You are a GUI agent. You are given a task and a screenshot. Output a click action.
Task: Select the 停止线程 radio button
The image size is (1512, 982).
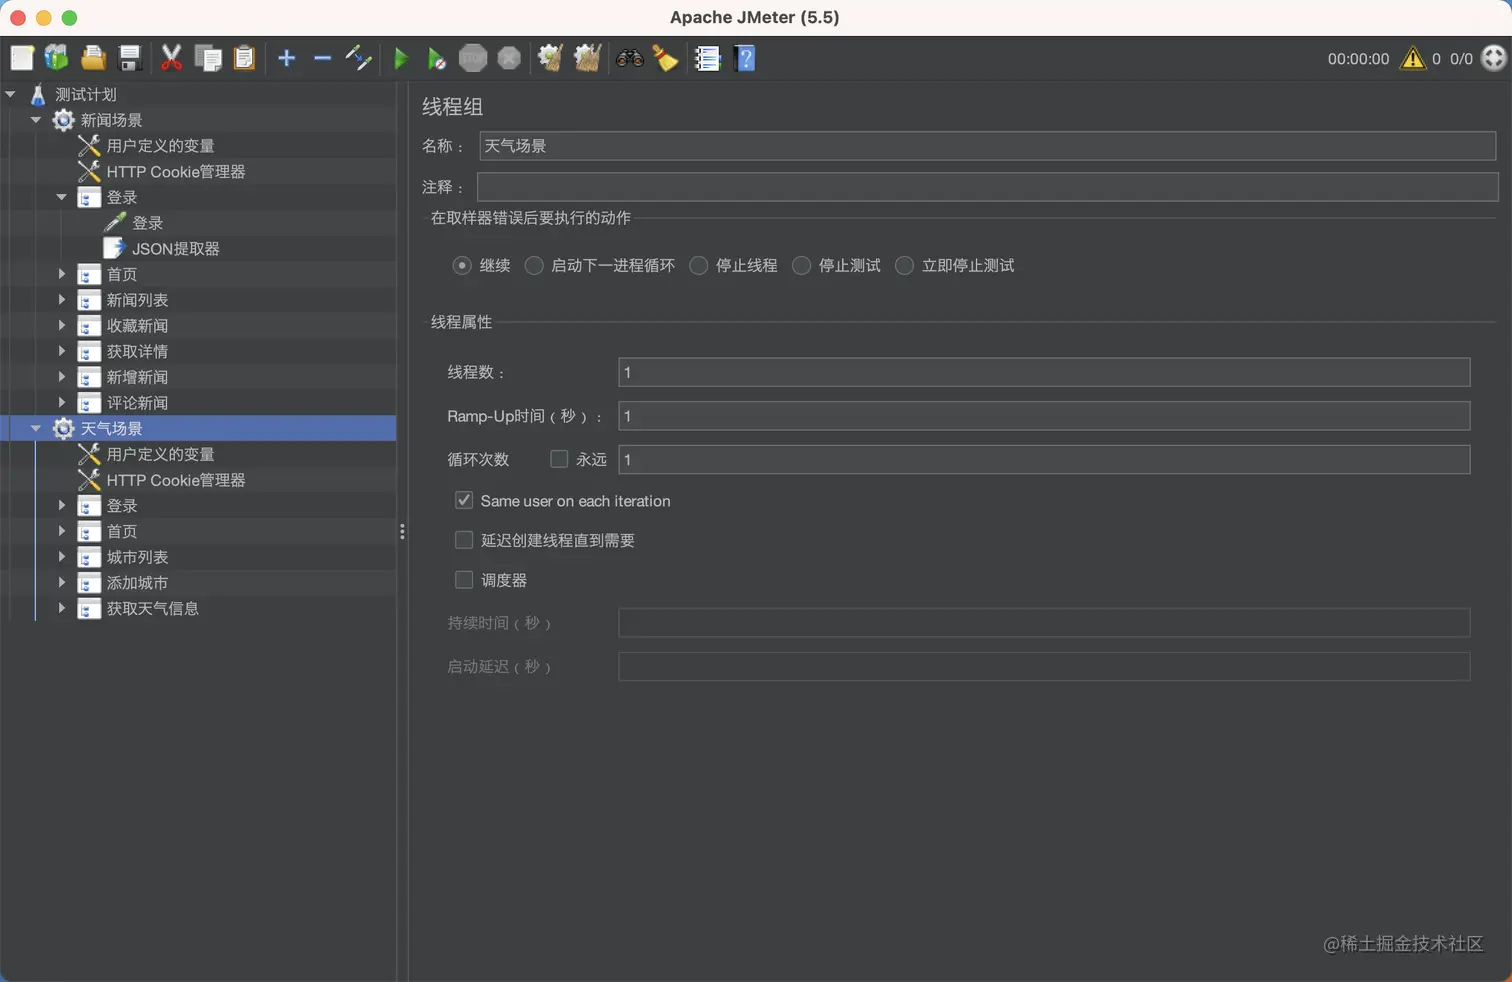[x=699, y=265]
